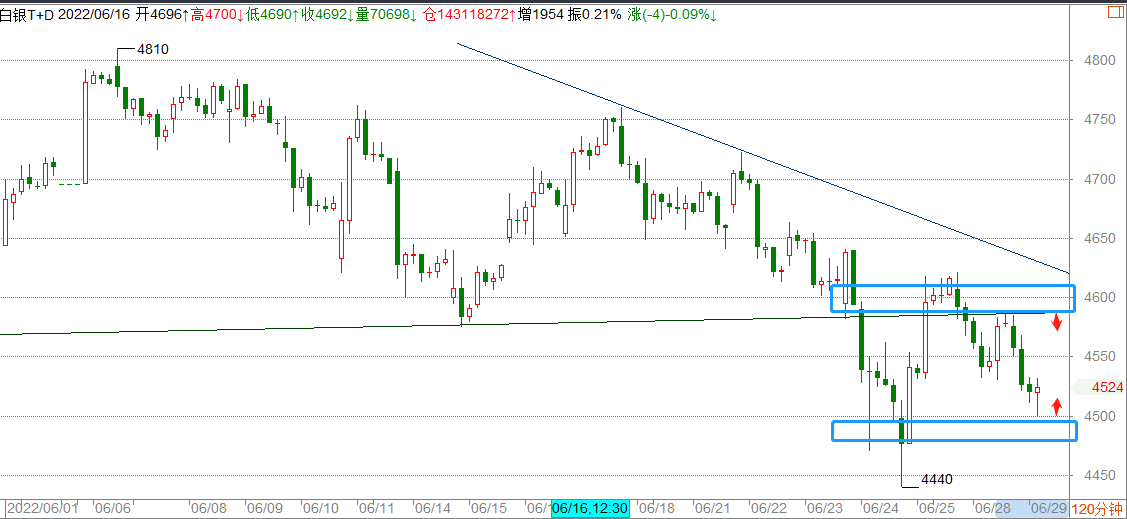
Task: Click the 06/18 date axis label
Action: pyautogui.click(x=656, y=508)
